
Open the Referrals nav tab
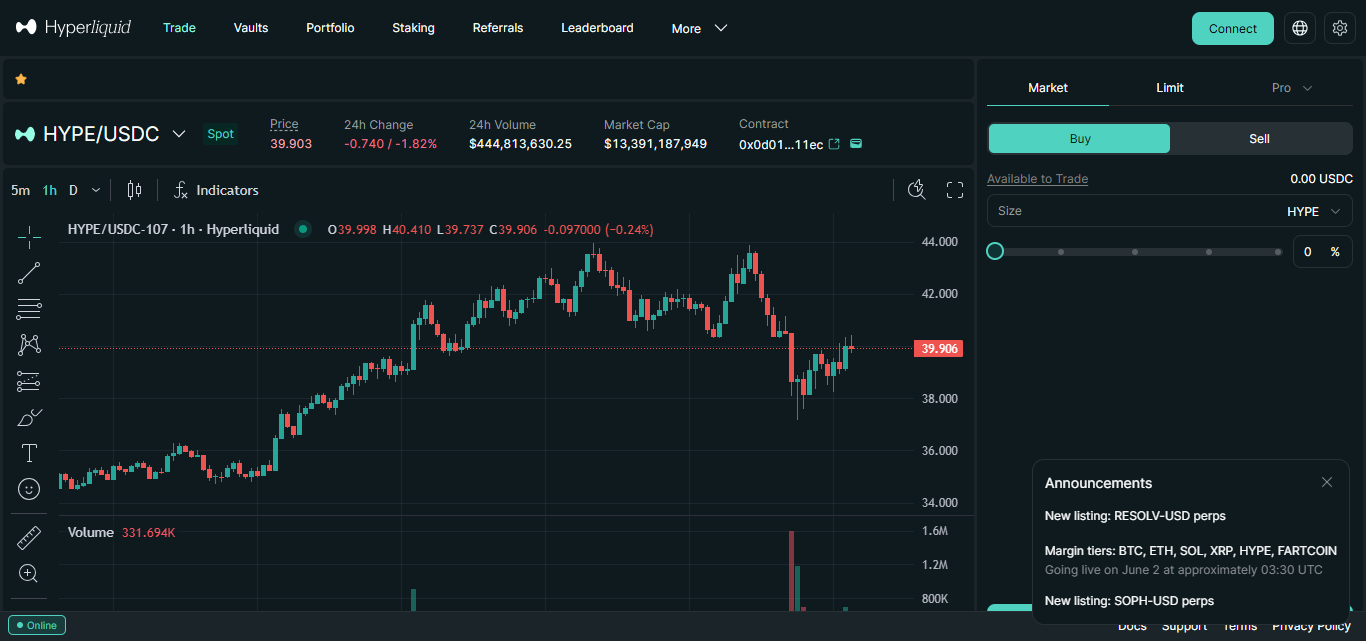(498, 28)
